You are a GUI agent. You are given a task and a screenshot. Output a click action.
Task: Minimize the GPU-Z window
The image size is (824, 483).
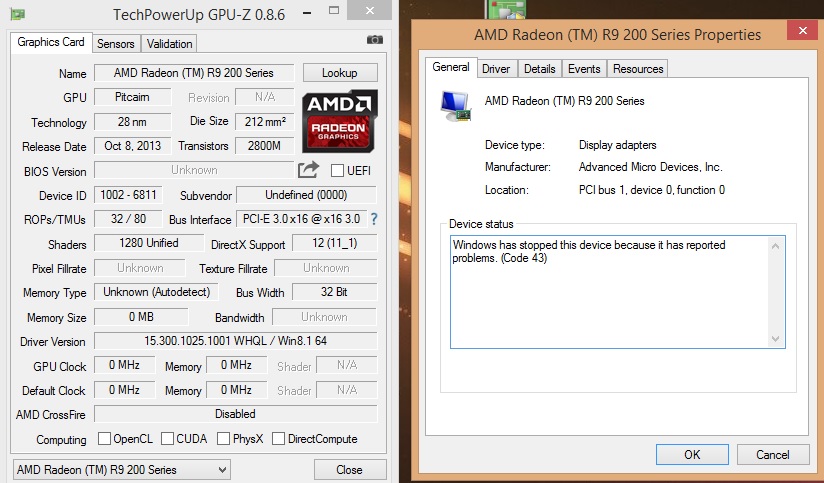point(307,13)
